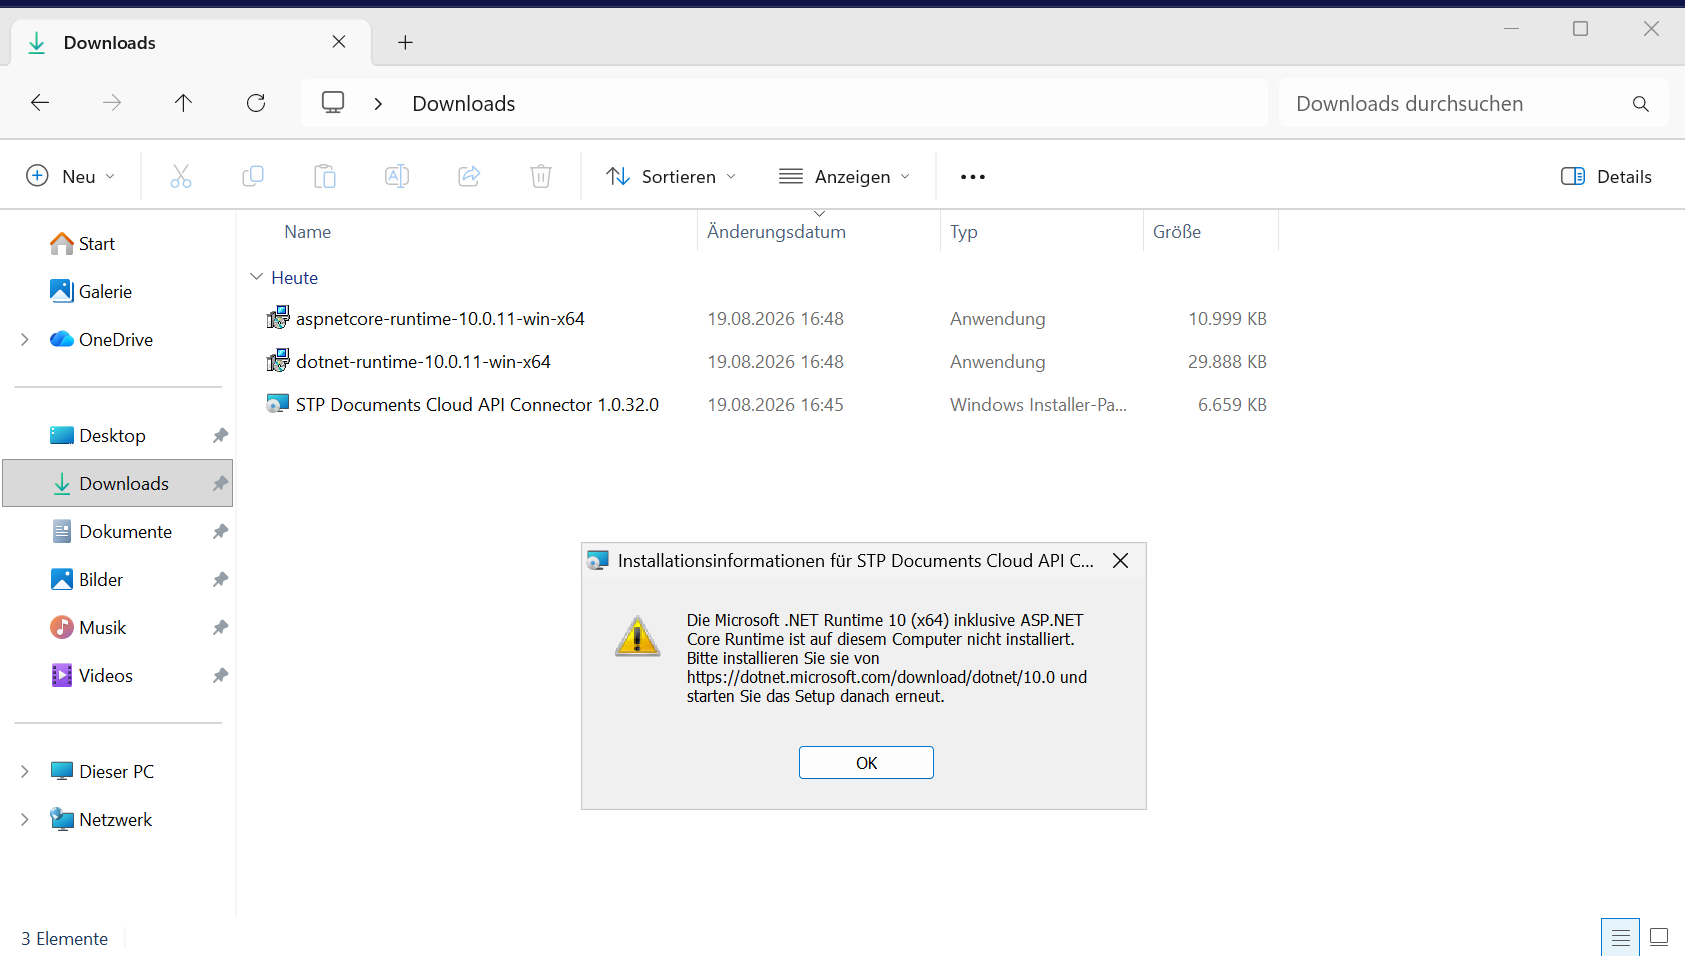Screen dimensions: 1685x956
Task: Select Dieser PC in the sidebar
Action: 102,772
